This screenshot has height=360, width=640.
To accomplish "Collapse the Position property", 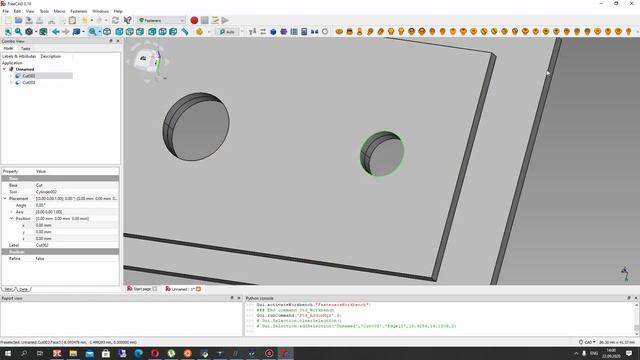I will coord(11,218).
